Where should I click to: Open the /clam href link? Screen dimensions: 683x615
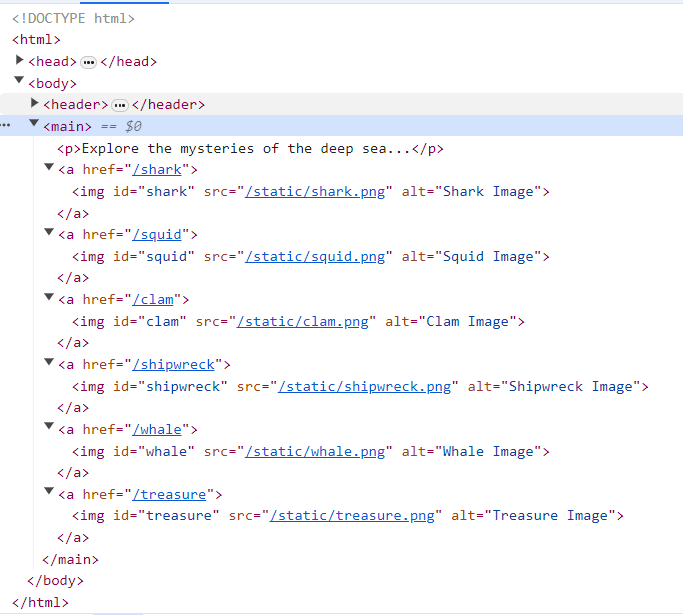click(153, 300)
